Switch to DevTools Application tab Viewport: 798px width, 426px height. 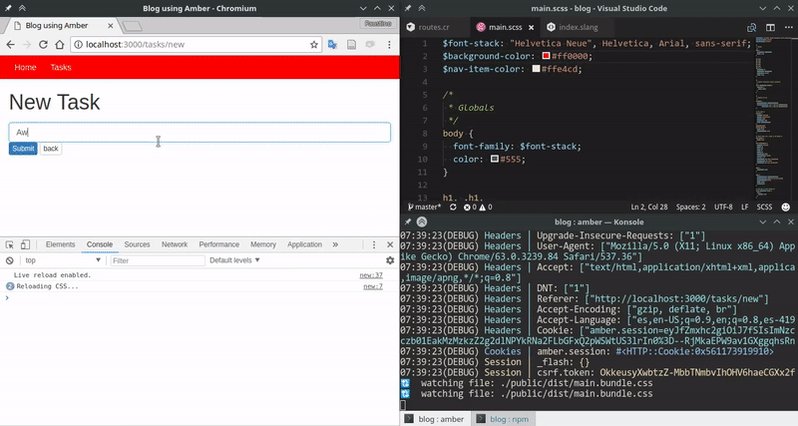coord(304,245)
